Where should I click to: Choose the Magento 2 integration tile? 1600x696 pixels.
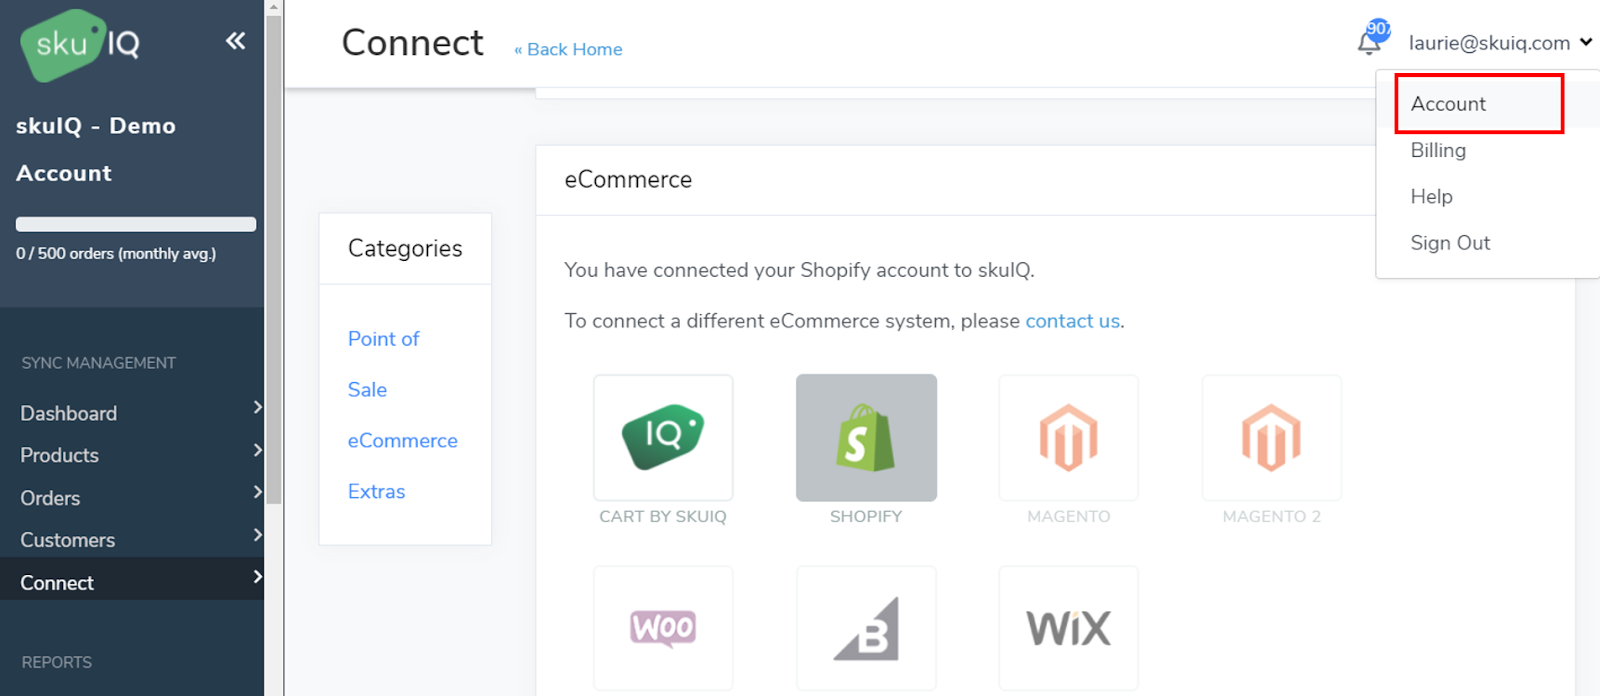[1271, 438]
